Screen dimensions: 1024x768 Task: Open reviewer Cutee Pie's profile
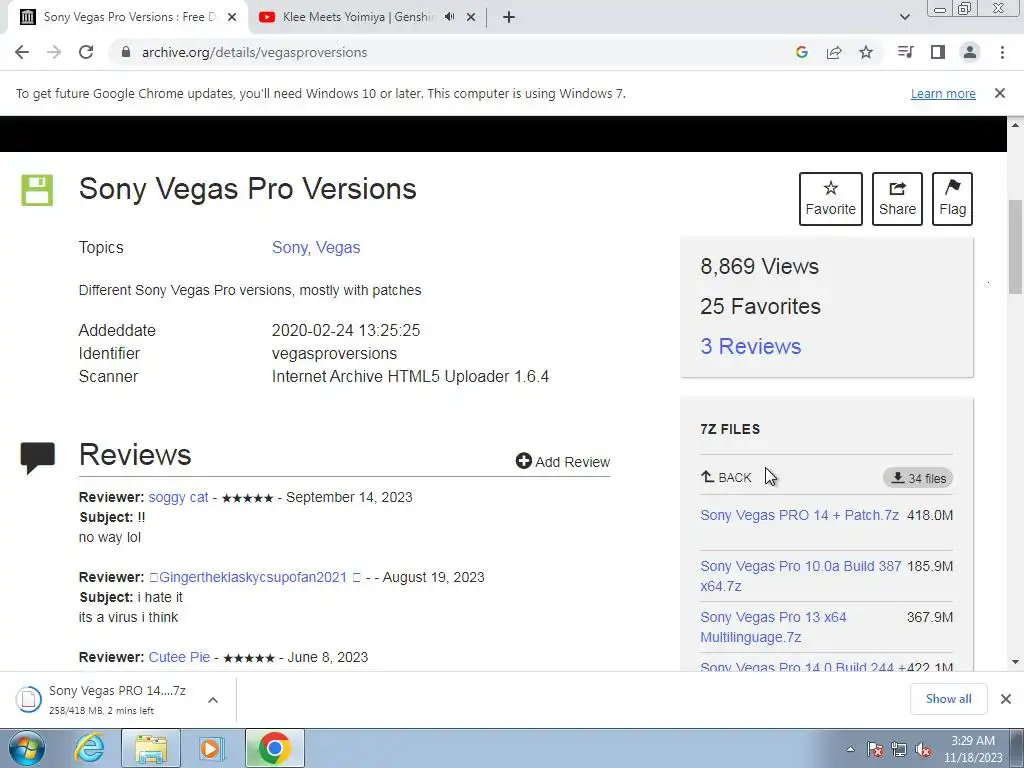click(x=179, y=657)
